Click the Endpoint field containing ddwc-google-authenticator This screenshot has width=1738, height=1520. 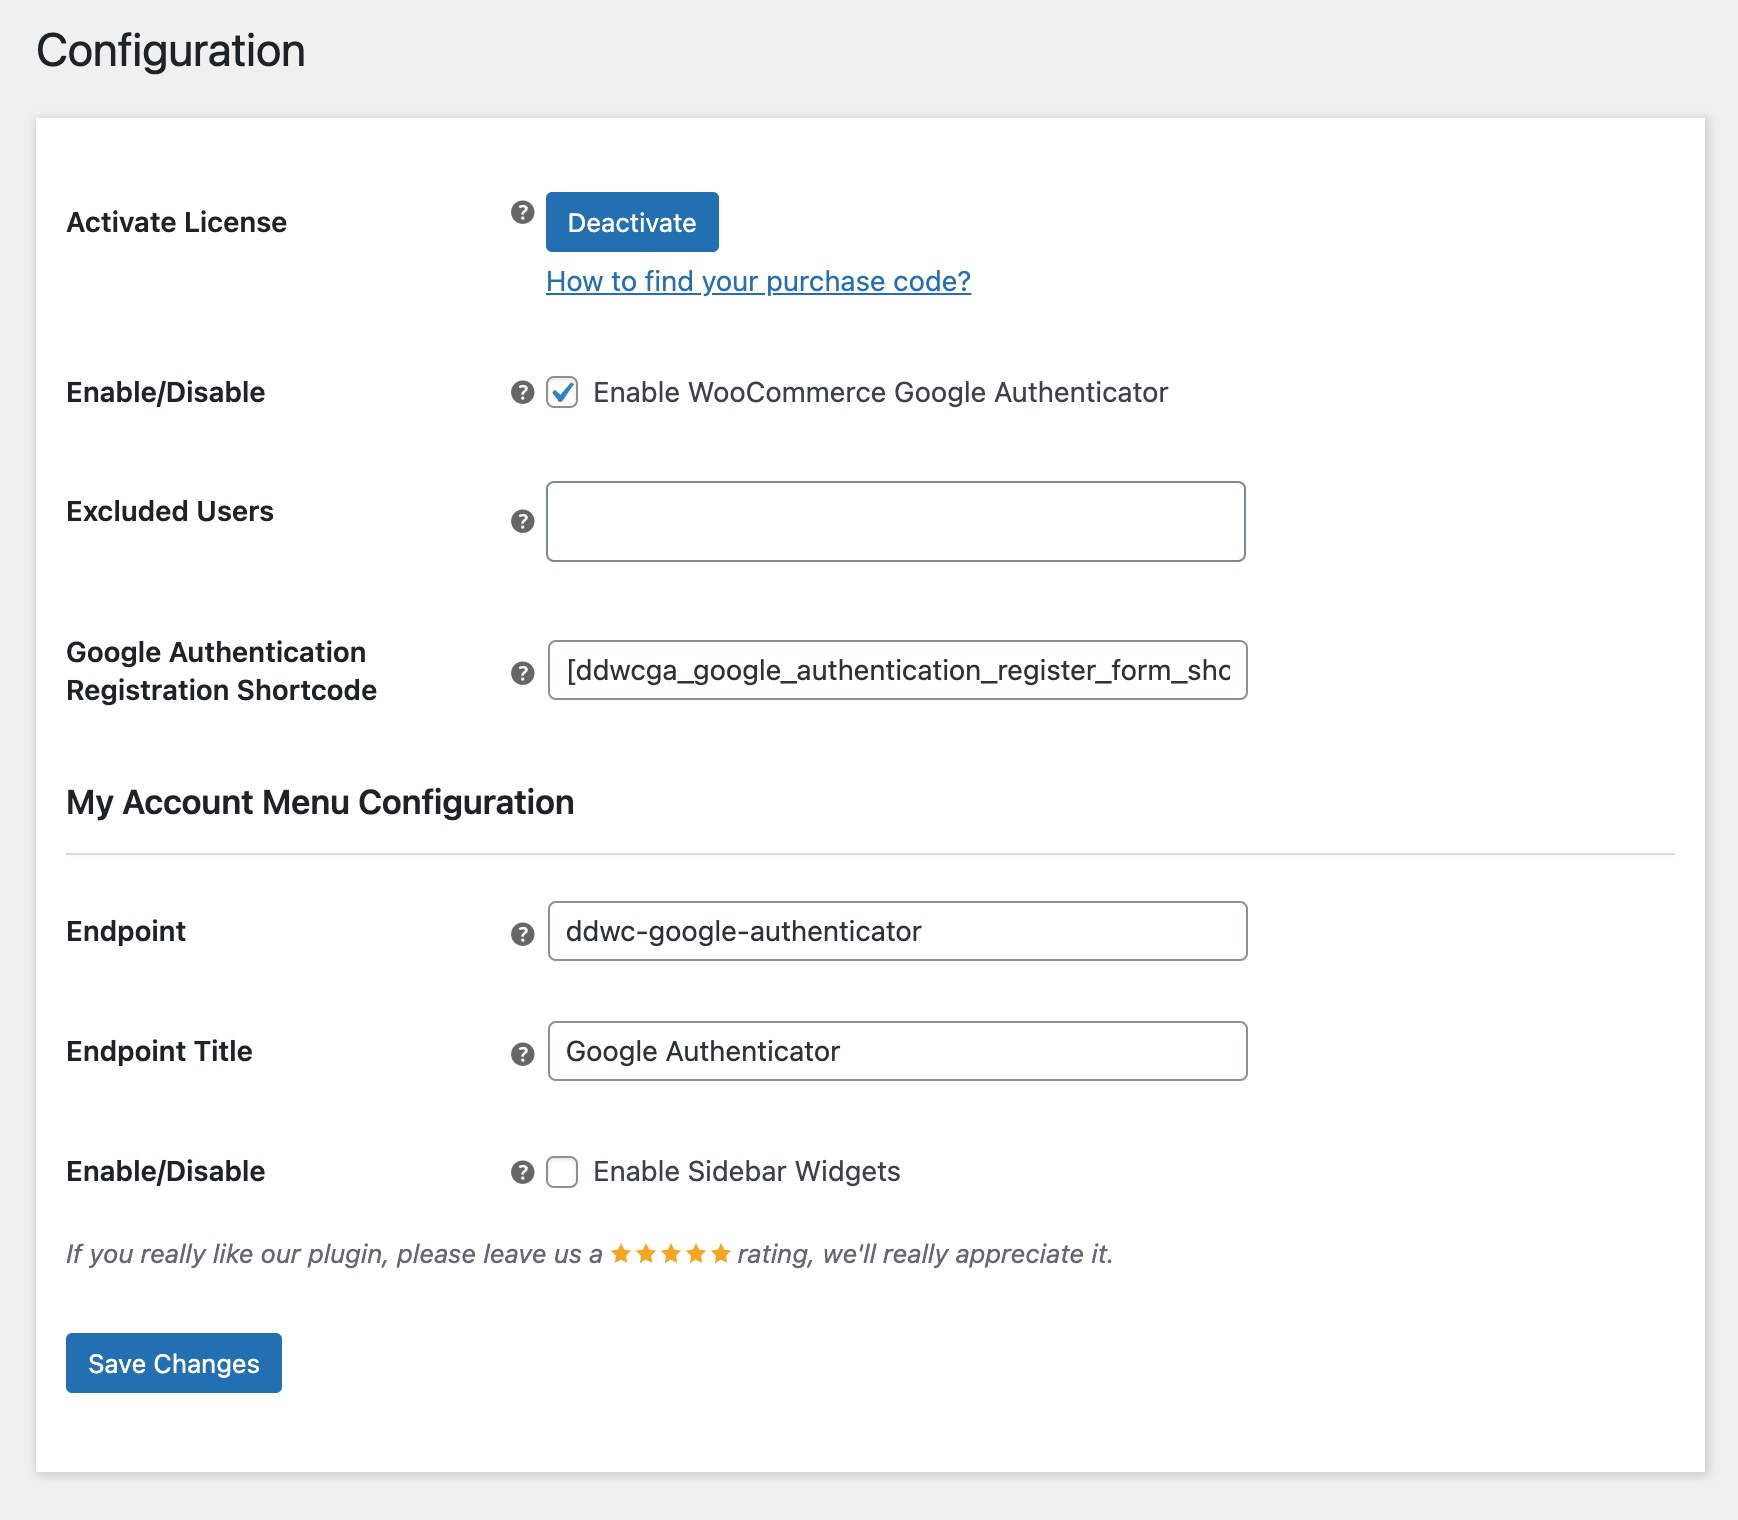[x=897, y=931]
